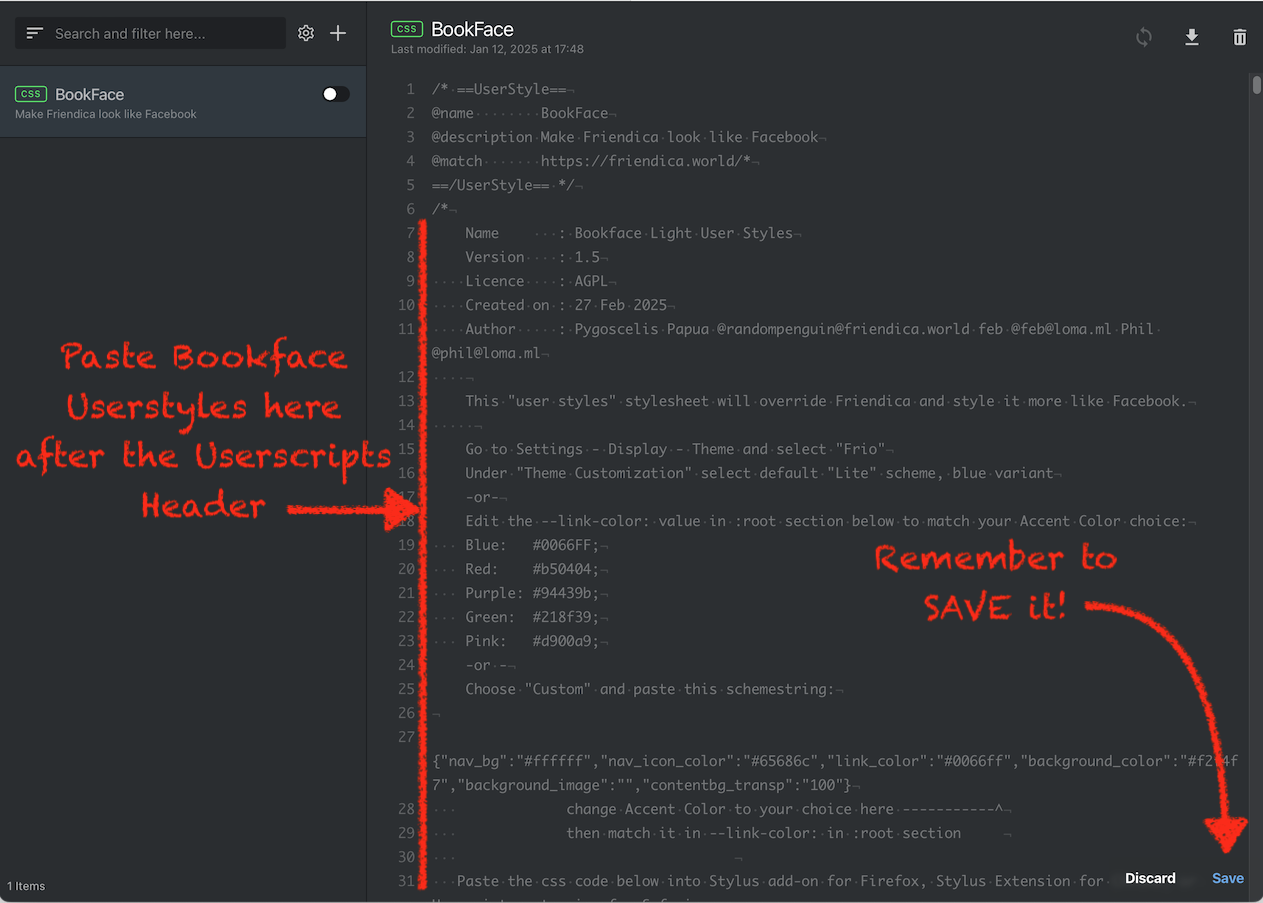The height and width of the screenshot is (903, 1263).
Task: Click the editor's vertical scrollbar thumb
Action: 1257,84
